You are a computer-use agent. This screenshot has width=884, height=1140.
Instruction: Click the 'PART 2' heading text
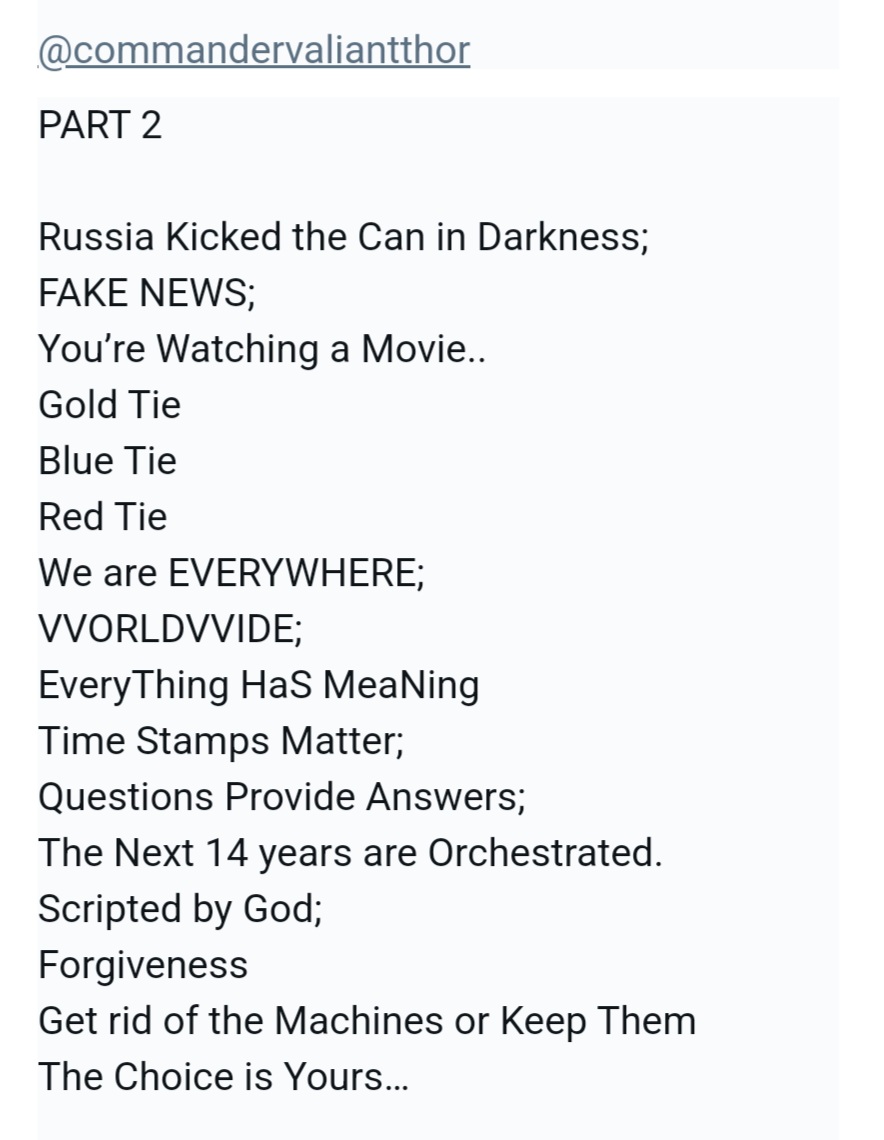coord(100,126)
